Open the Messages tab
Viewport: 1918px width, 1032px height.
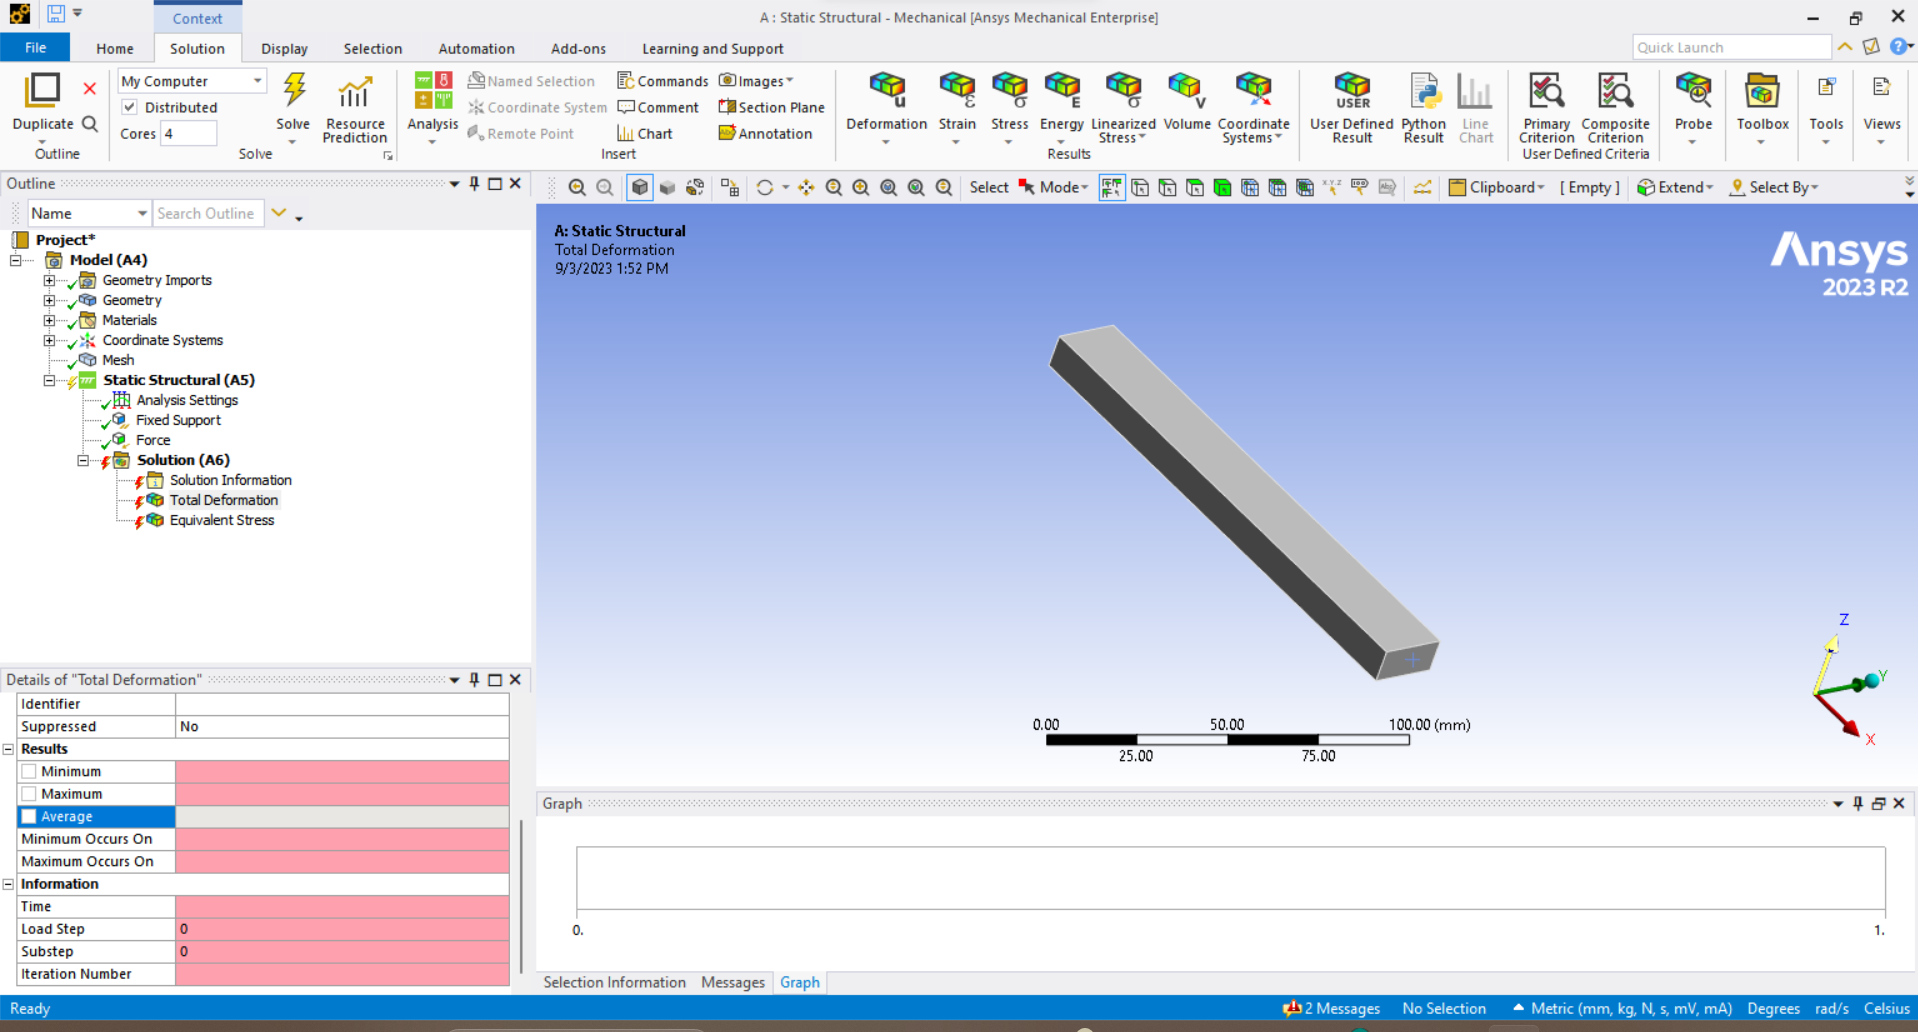coord(732,982)
